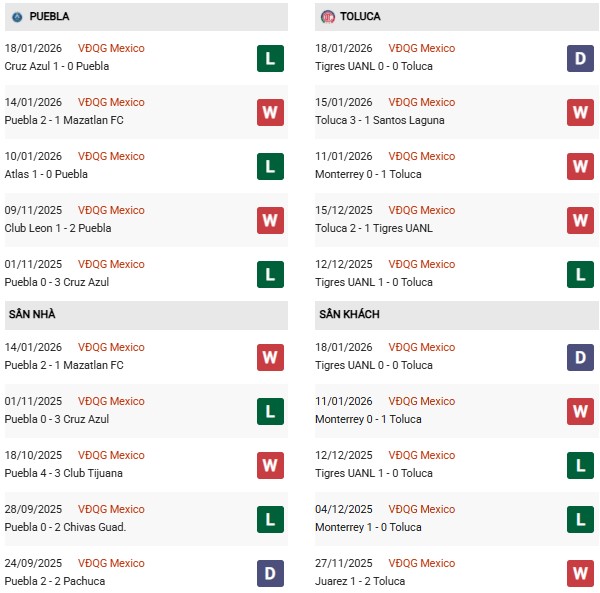Screen dimensions: 600x593
Task: Click the W badge for Toluca 3-1 Santos Laguna
Action: pos(581,111)
